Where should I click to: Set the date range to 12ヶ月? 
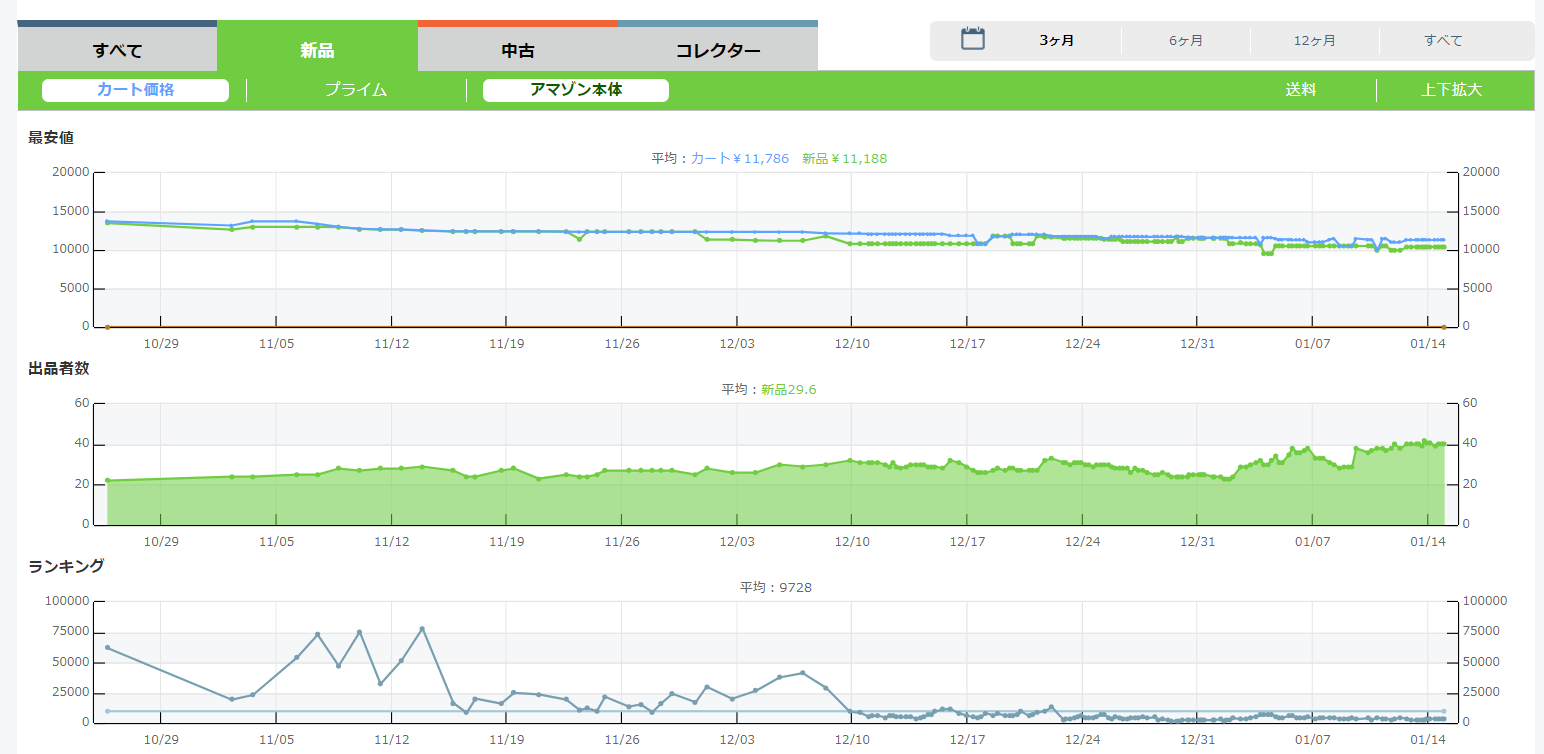pos(1314,41)
